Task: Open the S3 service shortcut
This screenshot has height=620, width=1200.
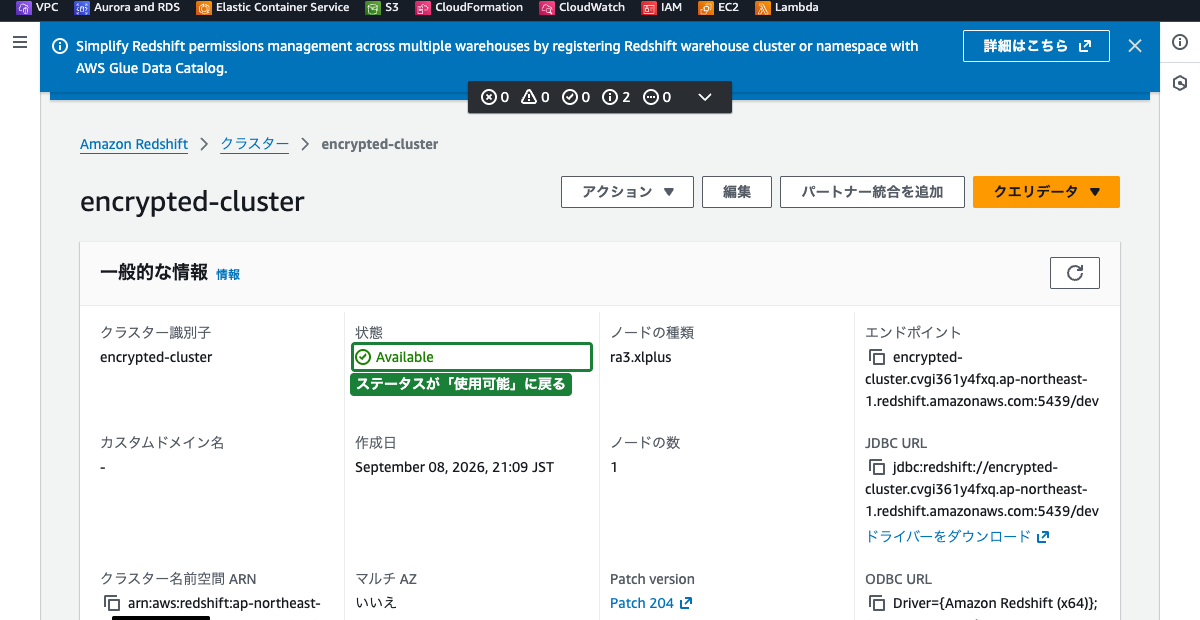Action: tap(382, 8)
